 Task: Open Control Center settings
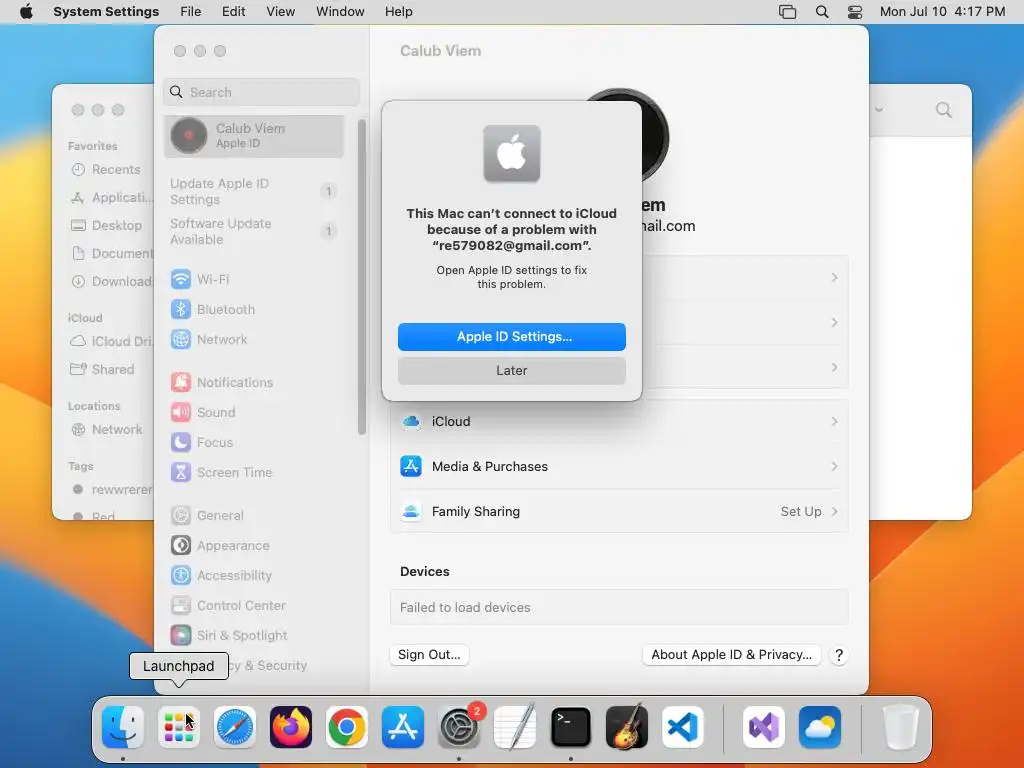pyautogui.click(x=228, y=605)
